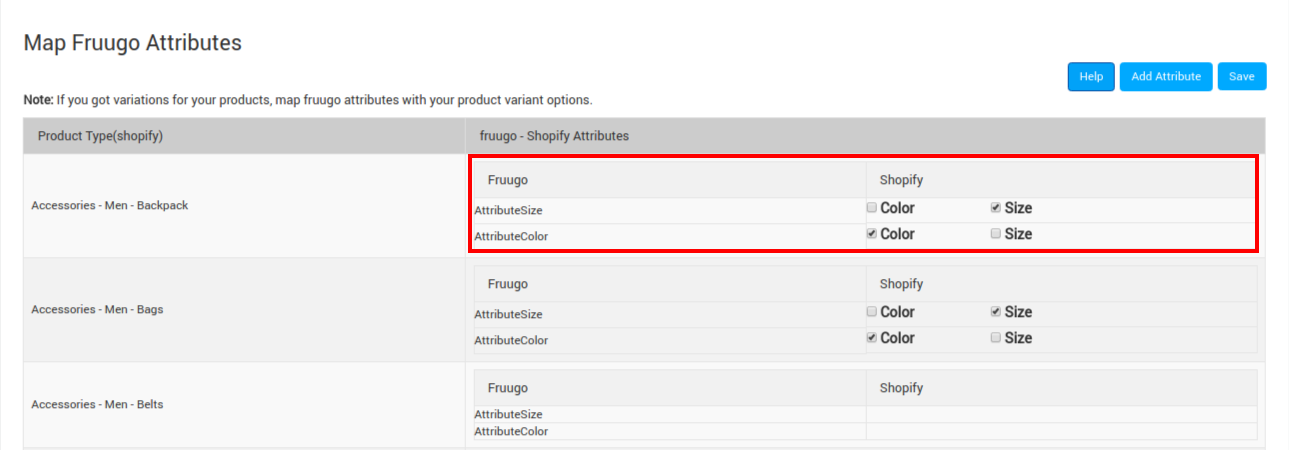Enable Color for Bags AttributeSize
The width and height of the screenshot is (1289, 450).
[x=872, y=312]
